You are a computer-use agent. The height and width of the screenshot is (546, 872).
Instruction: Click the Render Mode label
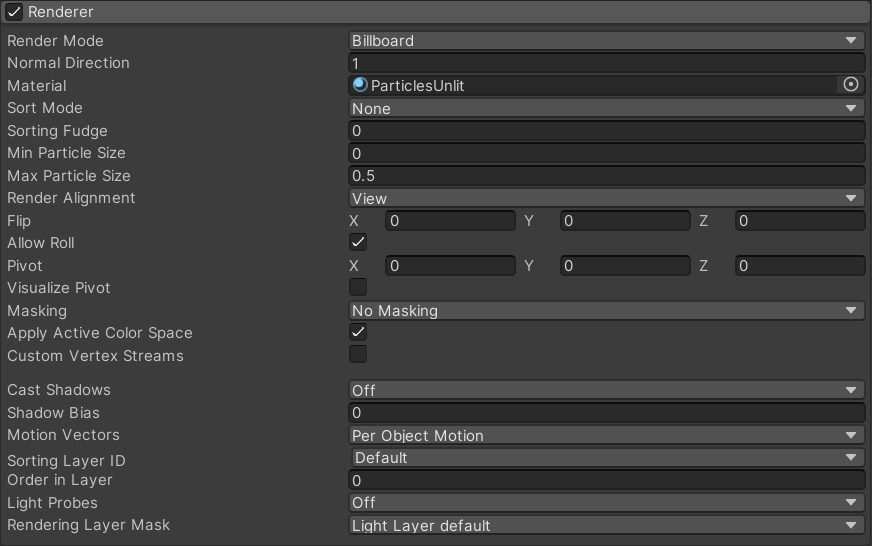55,41
